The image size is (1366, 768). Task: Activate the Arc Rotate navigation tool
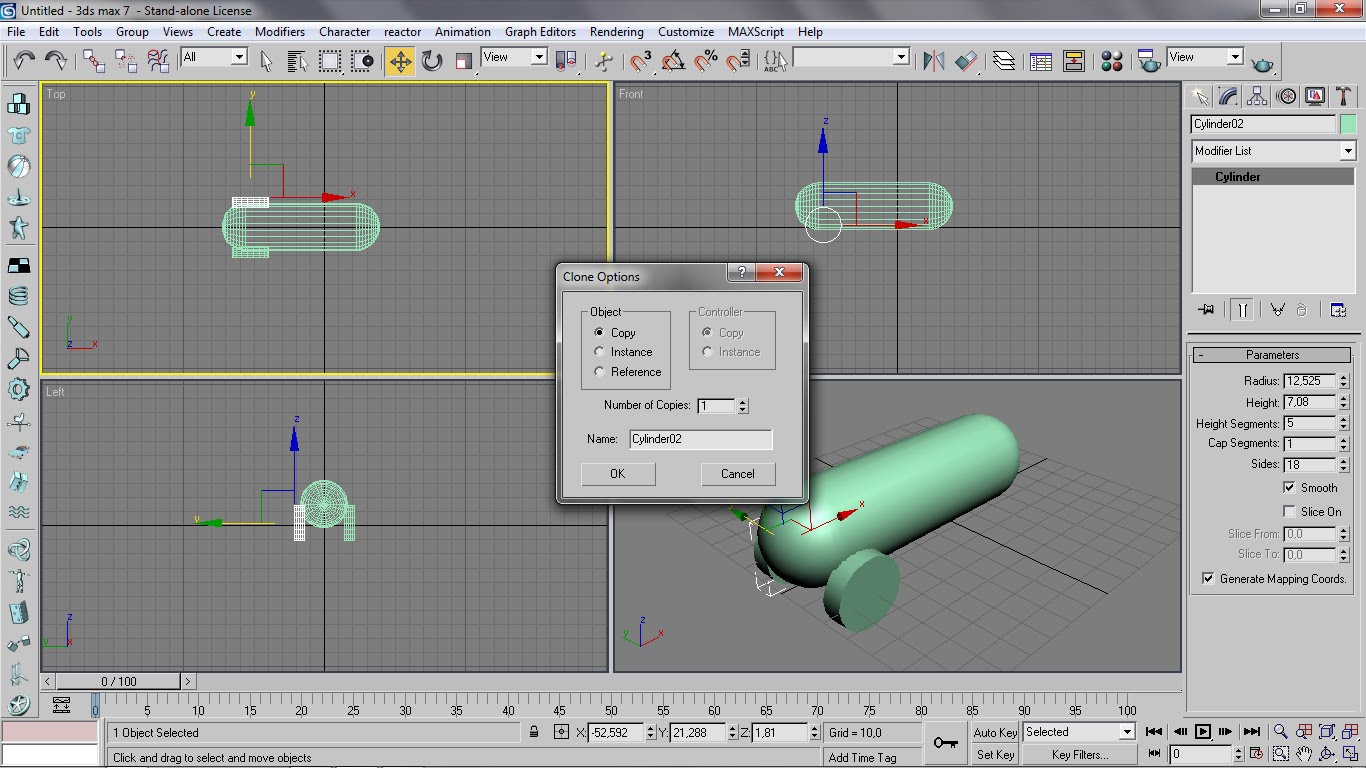(x=1329, y=755)
